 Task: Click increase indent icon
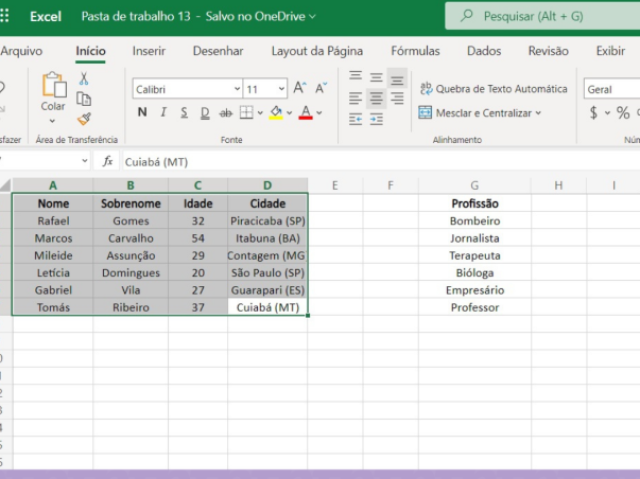pos(376,119)
